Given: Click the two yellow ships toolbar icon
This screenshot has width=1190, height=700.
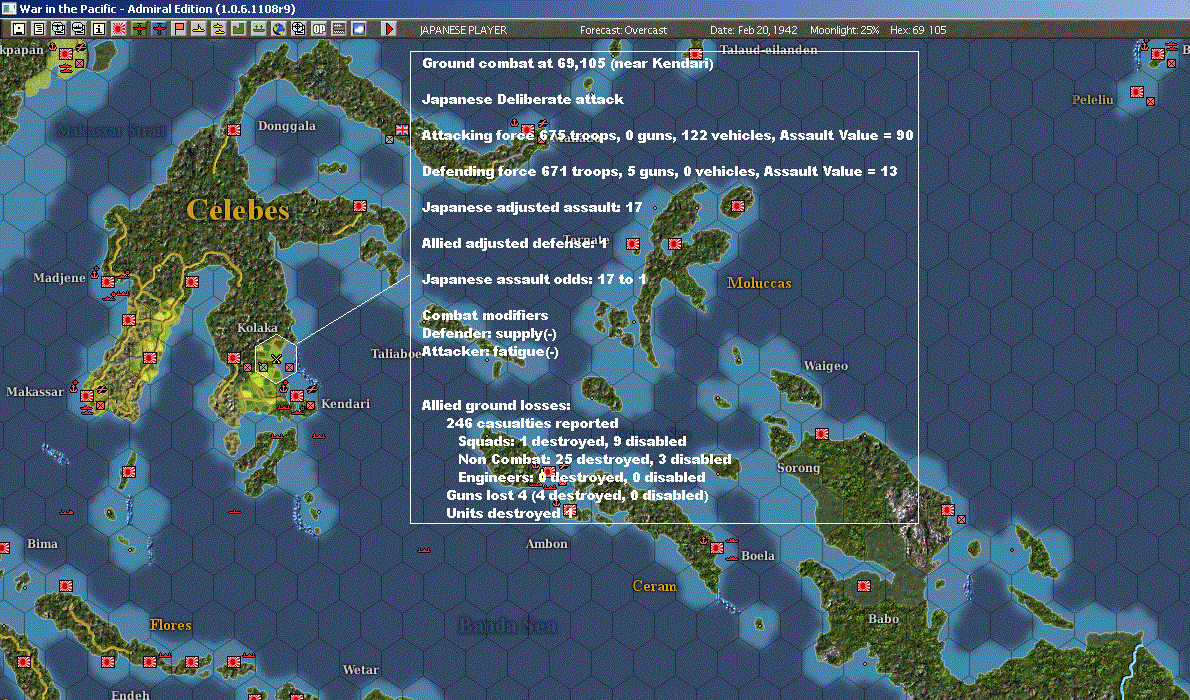Looking at the screenshot, I should tap(219, 29).
